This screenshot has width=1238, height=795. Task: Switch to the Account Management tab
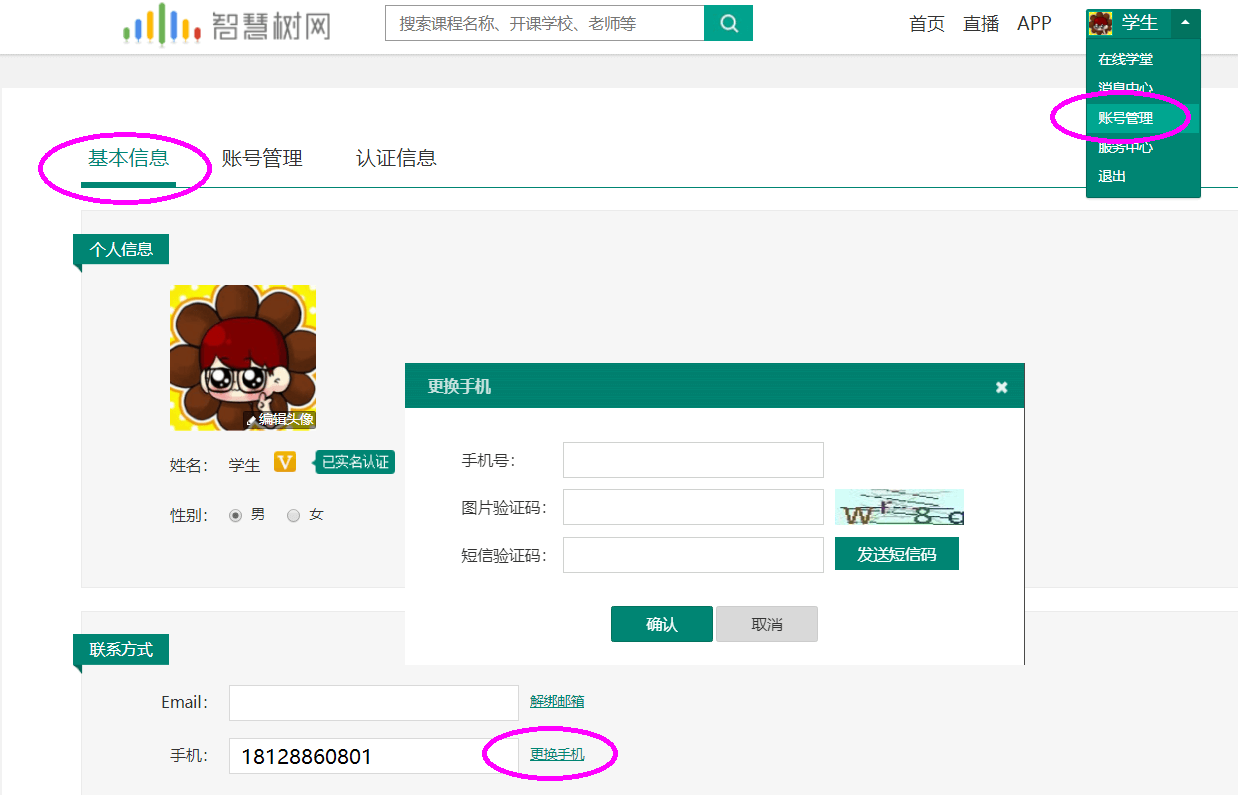[x=262, y=159]
